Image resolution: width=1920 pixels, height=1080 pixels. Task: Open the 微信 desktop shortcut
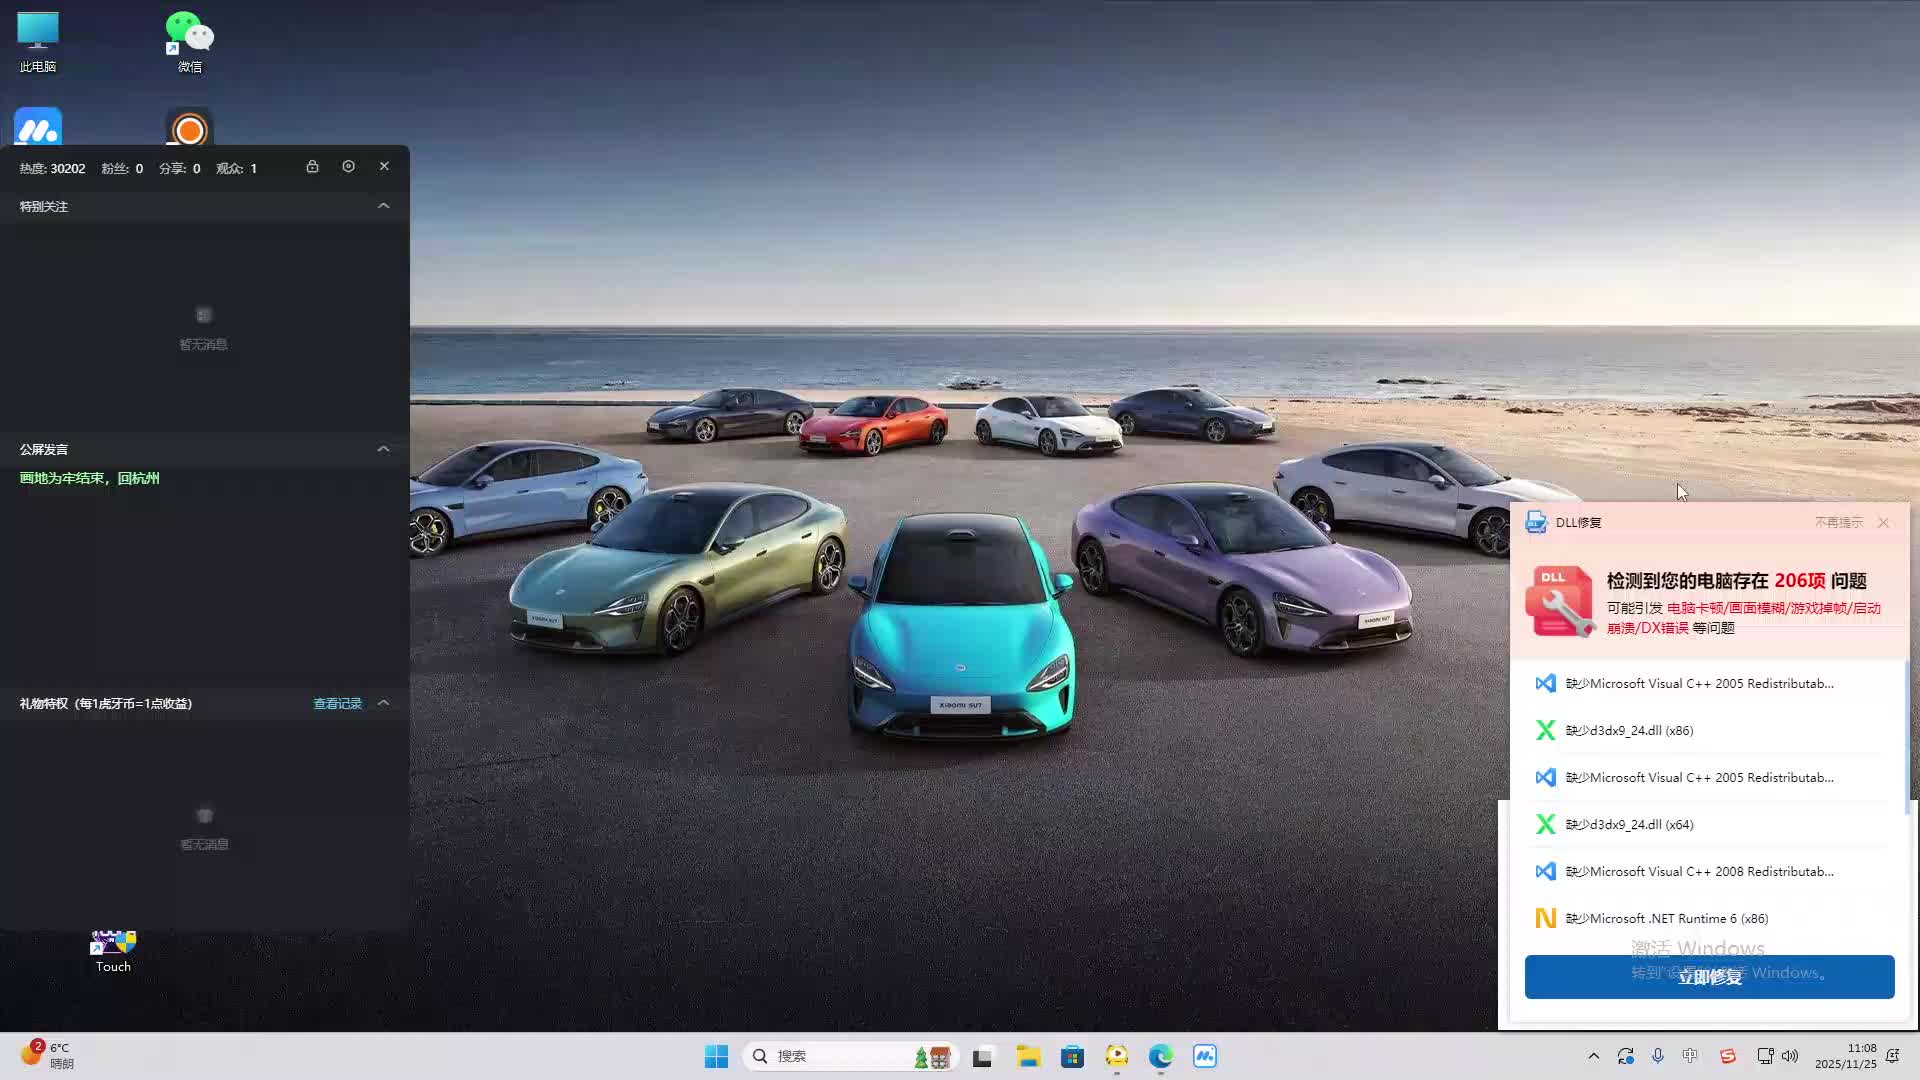[189, 42]
